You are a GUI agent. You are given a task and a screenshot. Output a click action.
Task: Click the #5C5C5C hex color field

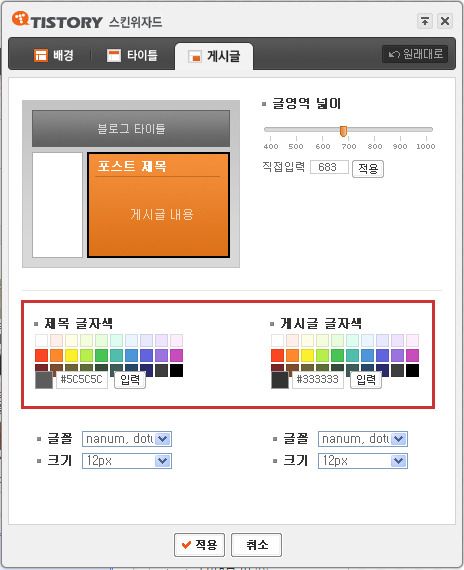point(82,380)
